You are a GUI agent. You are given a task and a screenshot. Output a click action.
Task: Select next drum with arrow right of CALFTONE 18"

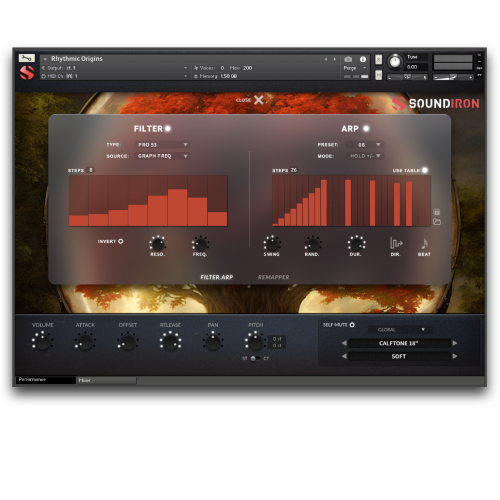pos(455,343)
